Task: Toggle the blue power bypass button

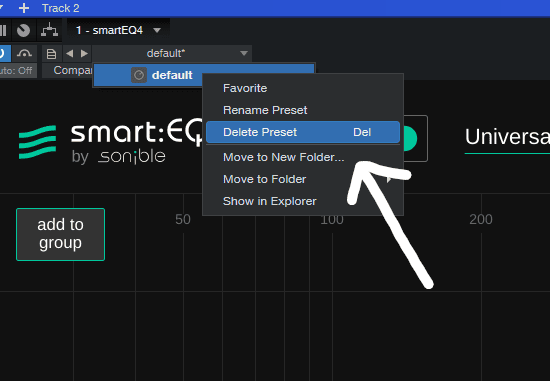Action: pos(4,53)
